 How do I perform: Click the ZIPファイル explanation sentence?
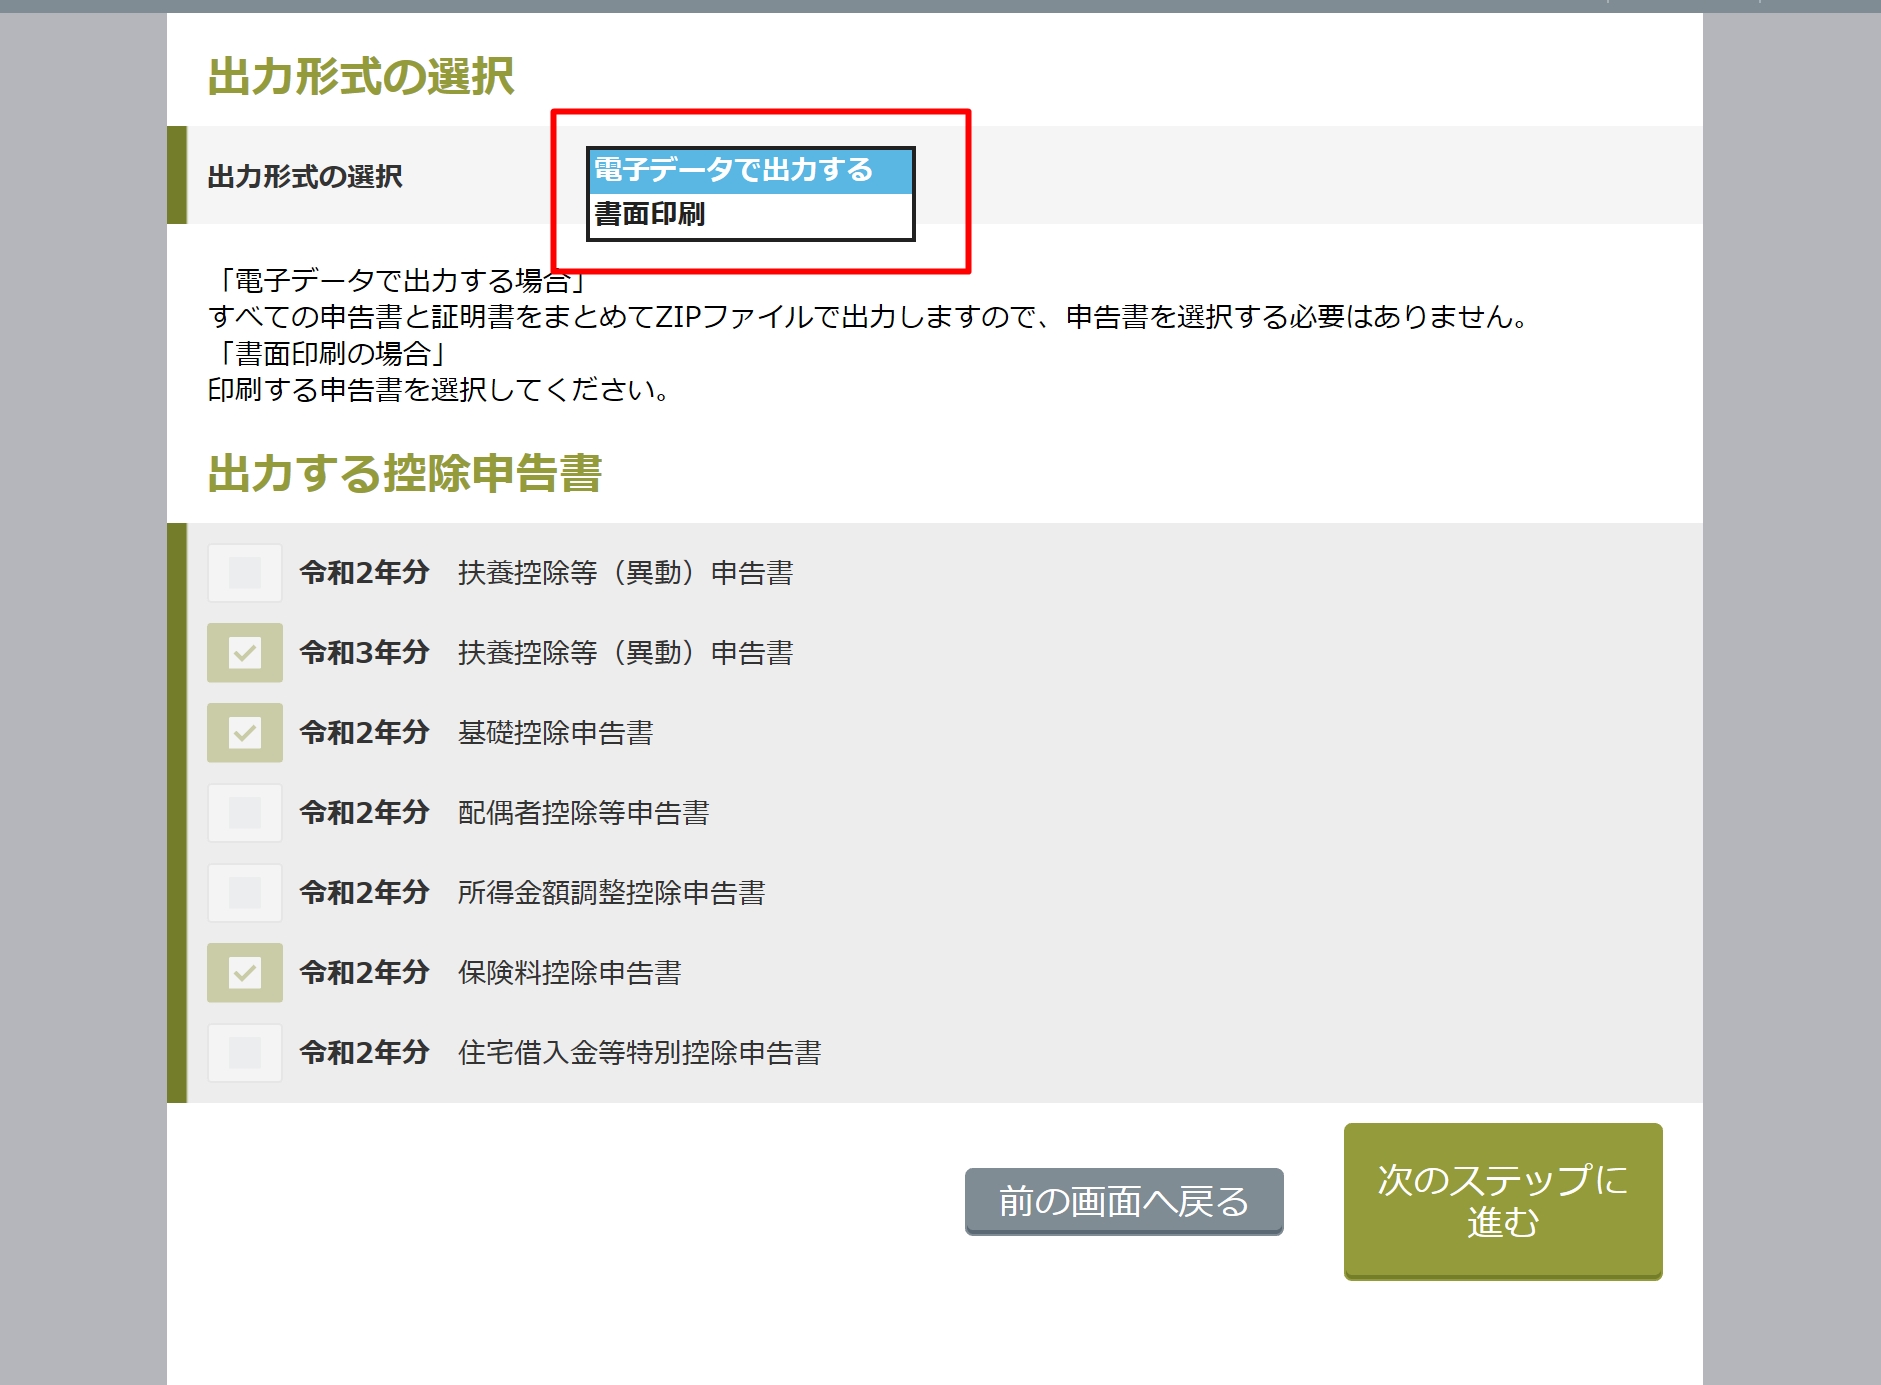coord(867,317)
